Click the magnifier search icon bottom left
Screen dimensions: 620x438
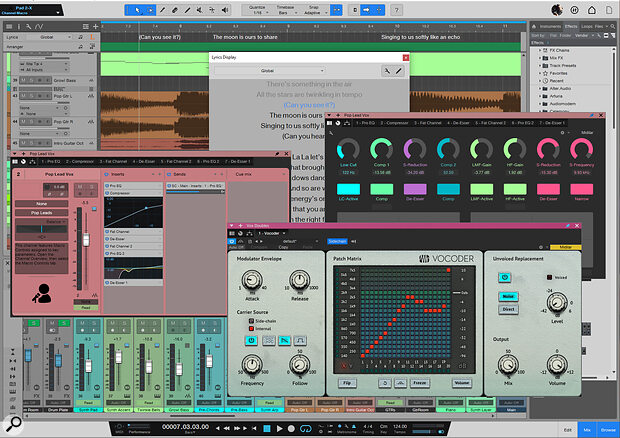point(13,424)
